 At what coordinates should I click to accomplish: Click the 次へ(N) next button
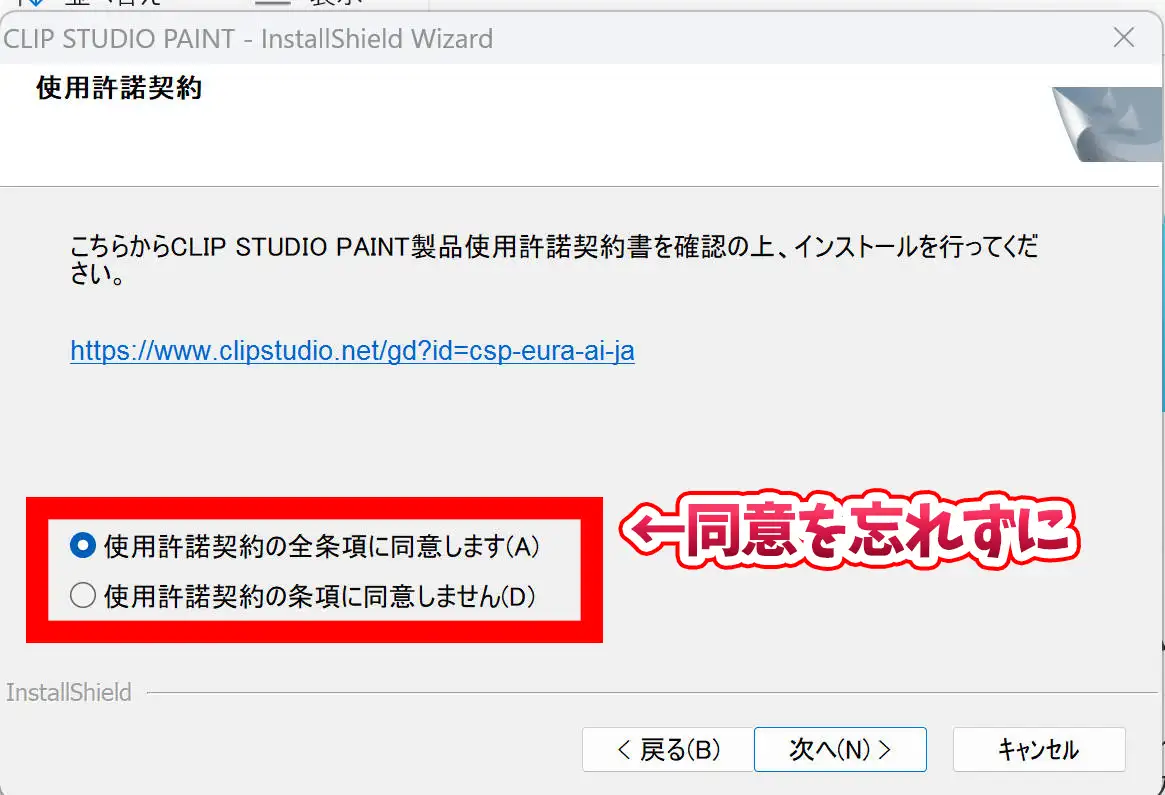tap(840, 749)
